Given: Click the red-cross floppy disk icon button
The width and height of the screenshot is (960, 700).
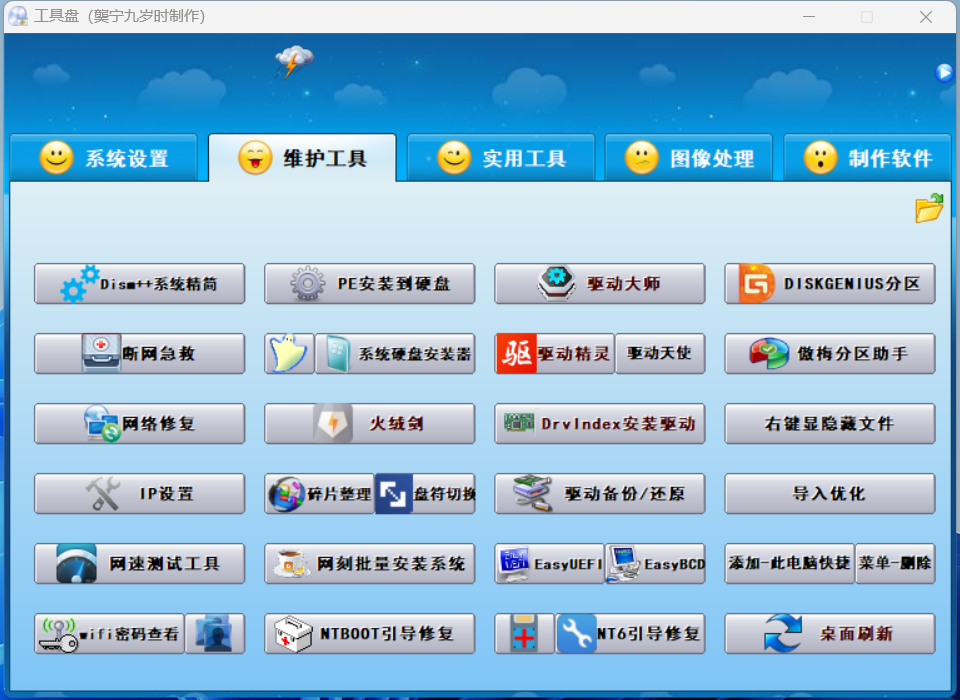Looking at the screenshot, I should tap(524, 634).
